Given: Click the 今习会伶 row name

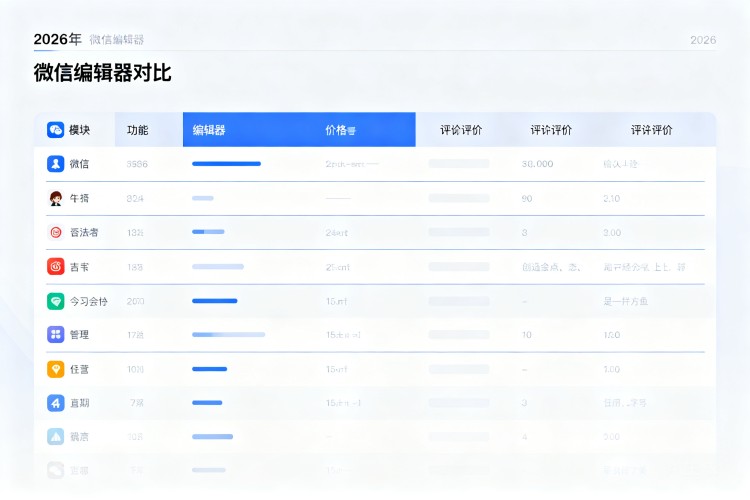Looking at the screenshot, I should 88,301.
